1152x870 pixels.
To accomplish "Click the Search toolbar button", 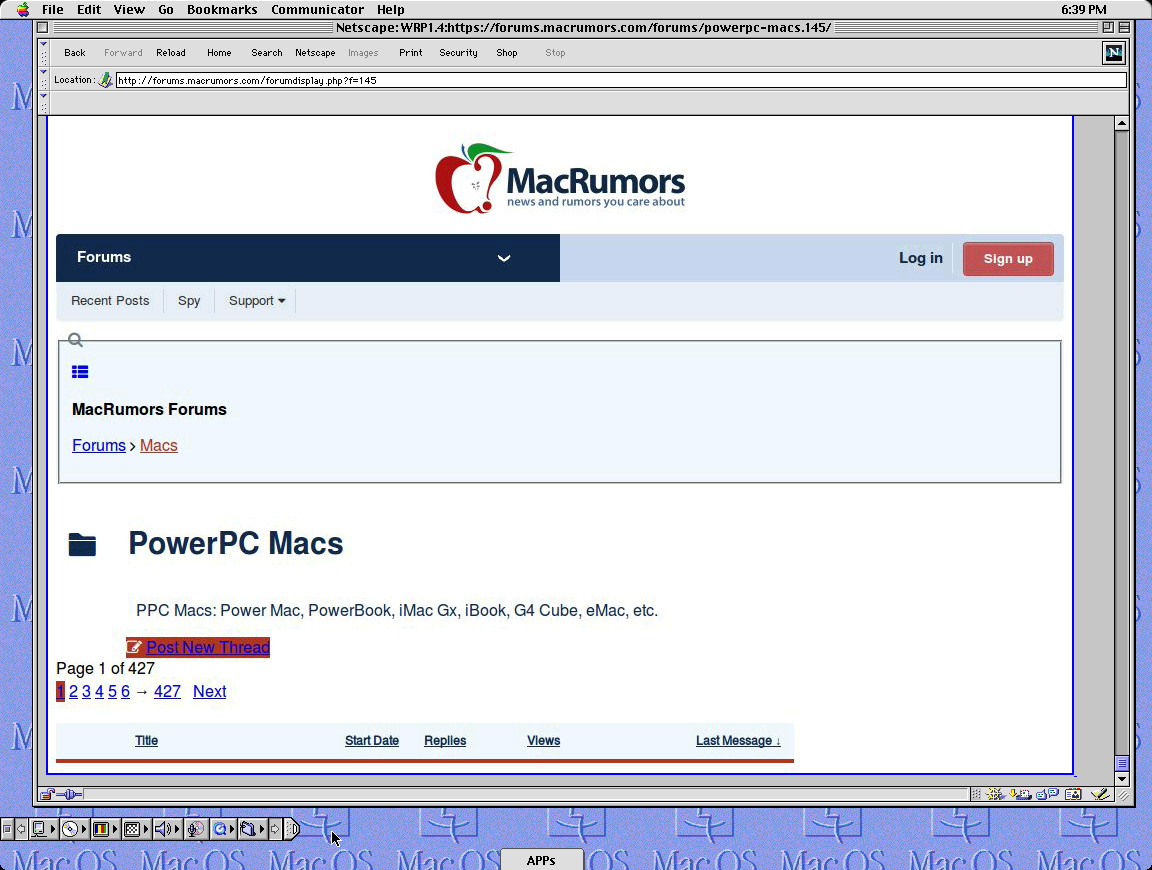I will 267,53.
